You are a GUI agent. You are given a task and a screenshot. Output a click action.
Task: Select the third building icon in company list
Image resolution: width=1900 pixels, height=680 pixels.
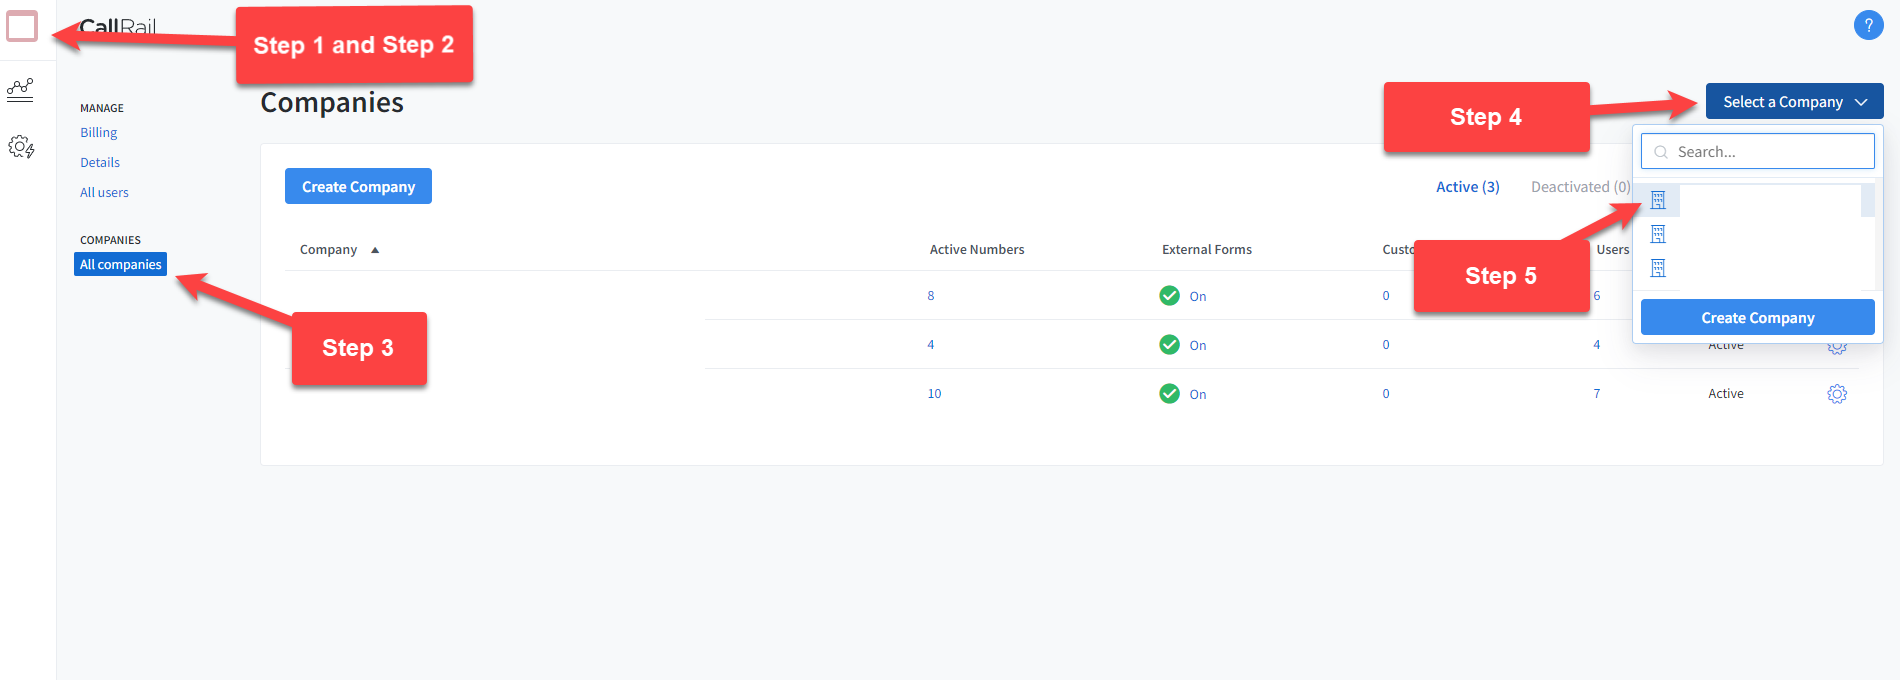pos(1658,268)
